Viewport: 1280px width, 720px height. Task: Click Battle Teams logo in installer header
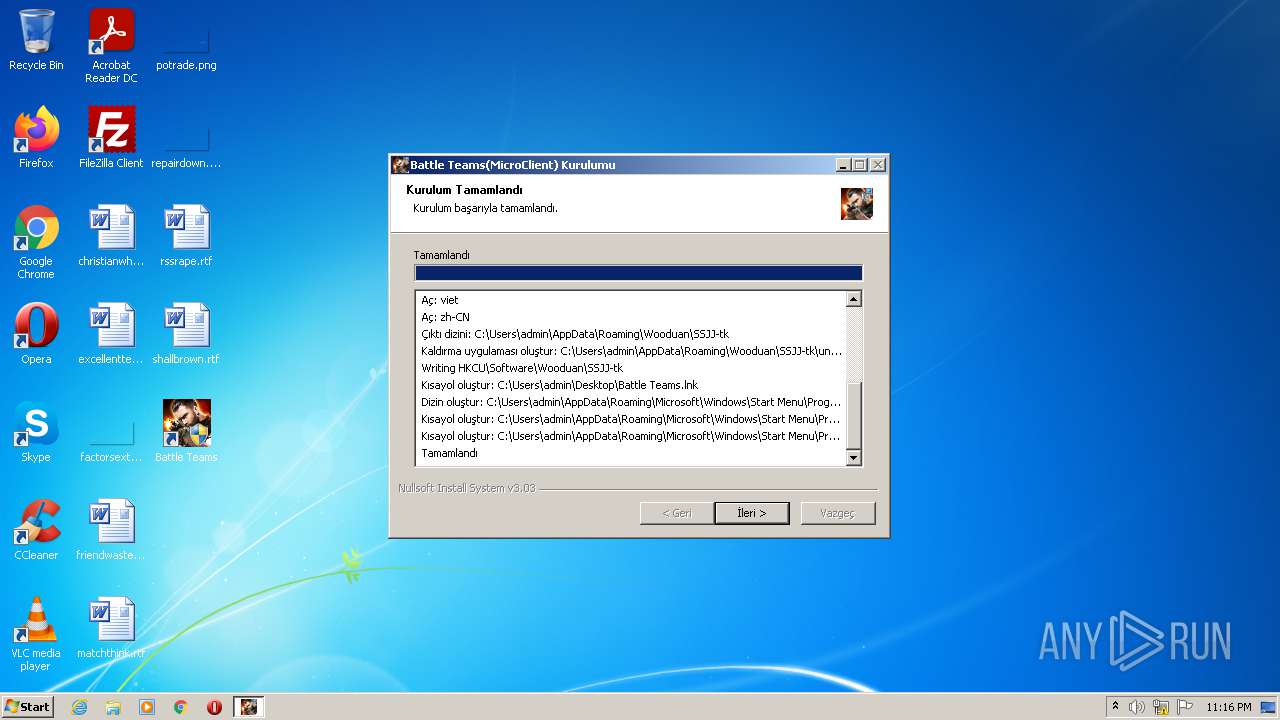(x=857, y=203)
